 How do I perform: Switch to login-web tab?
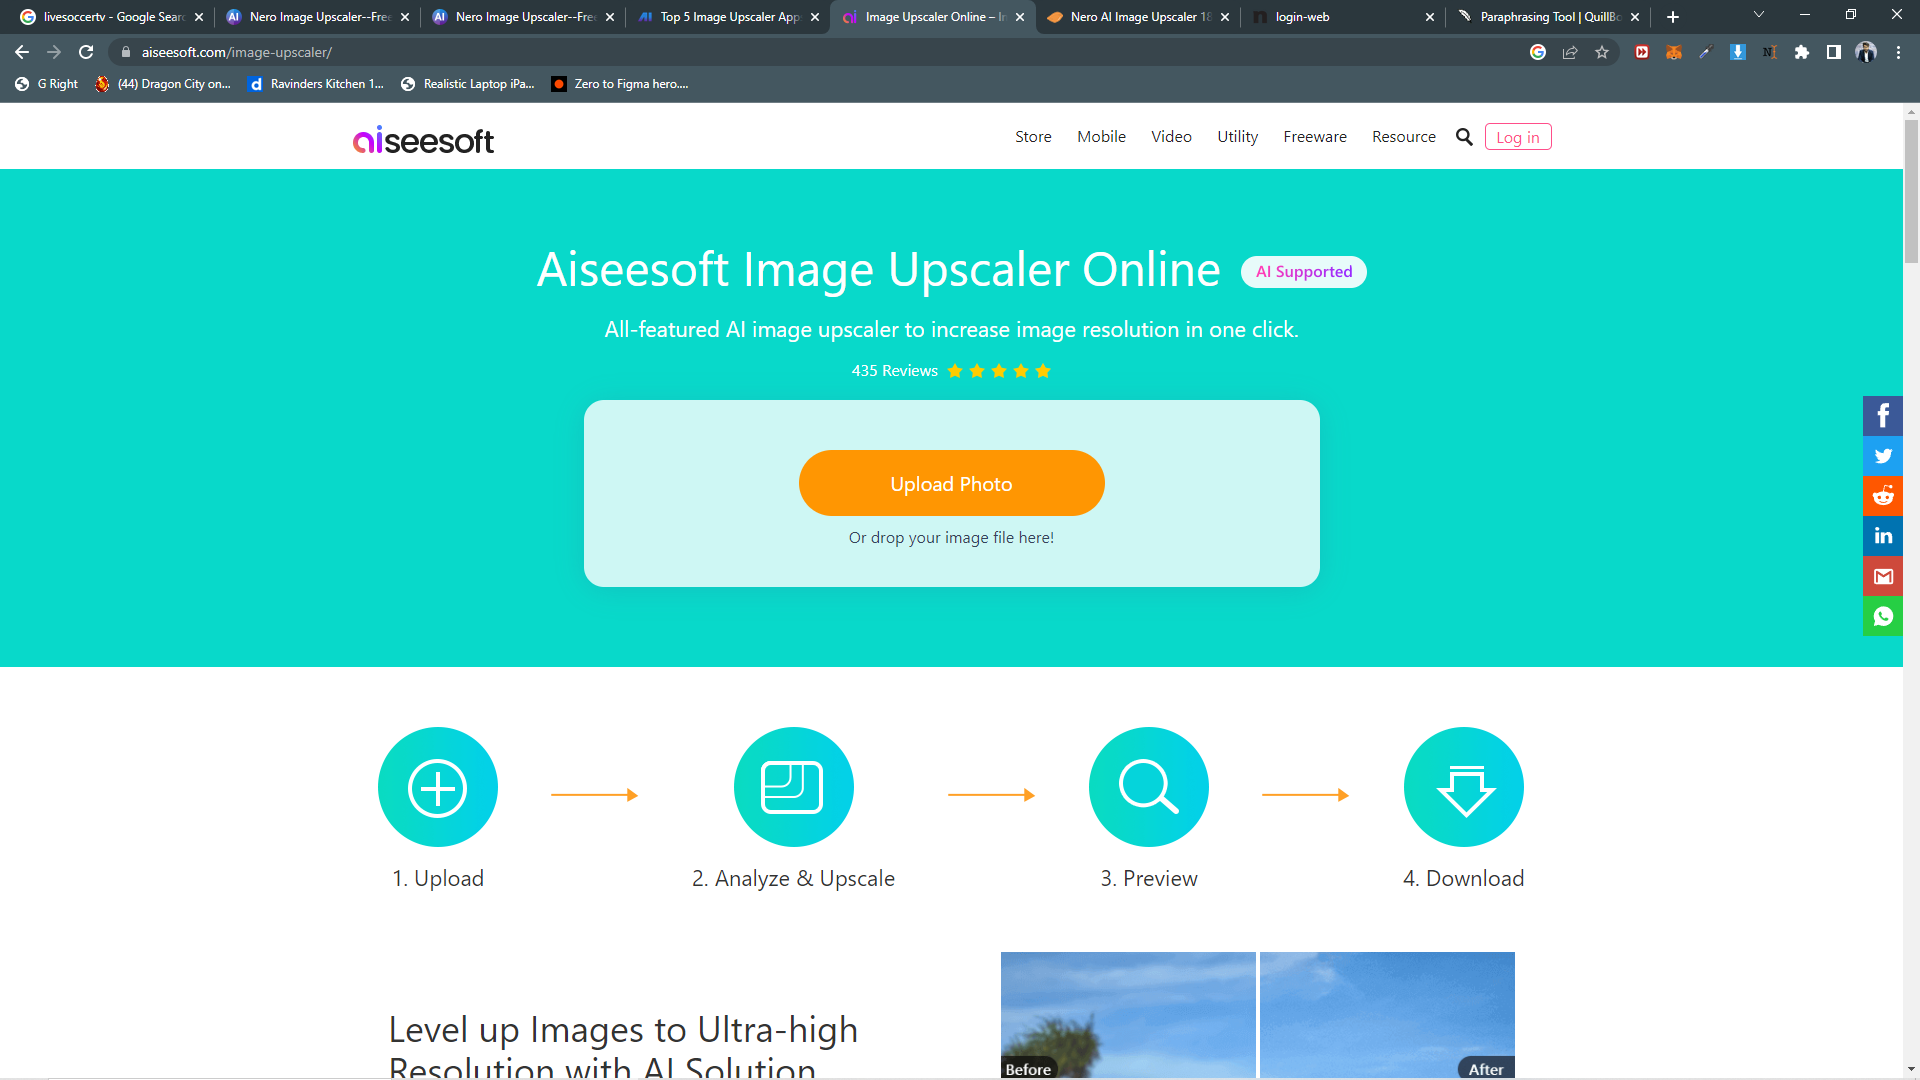tap(1343, 17)
